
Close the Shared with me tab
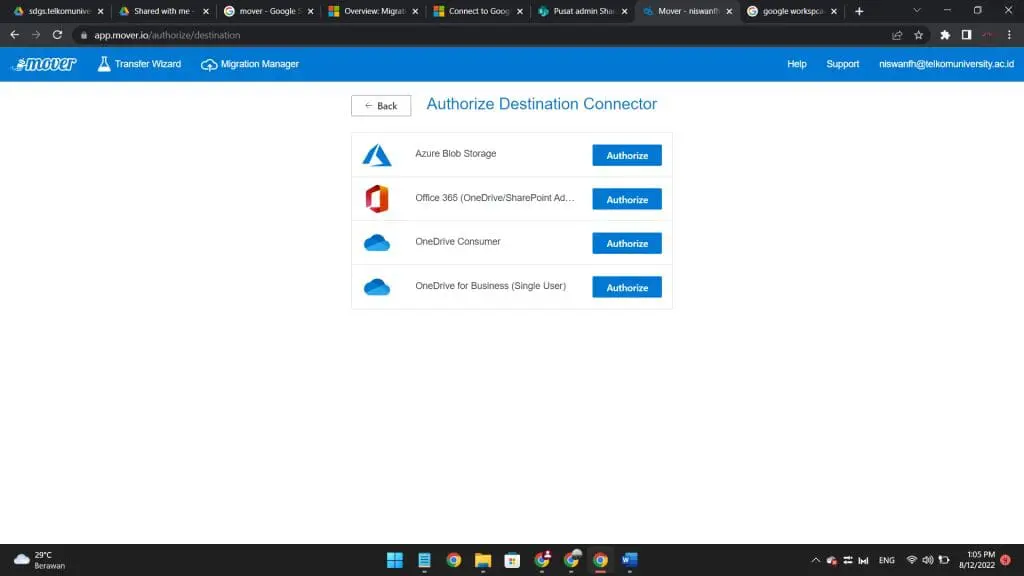(206, 11)
